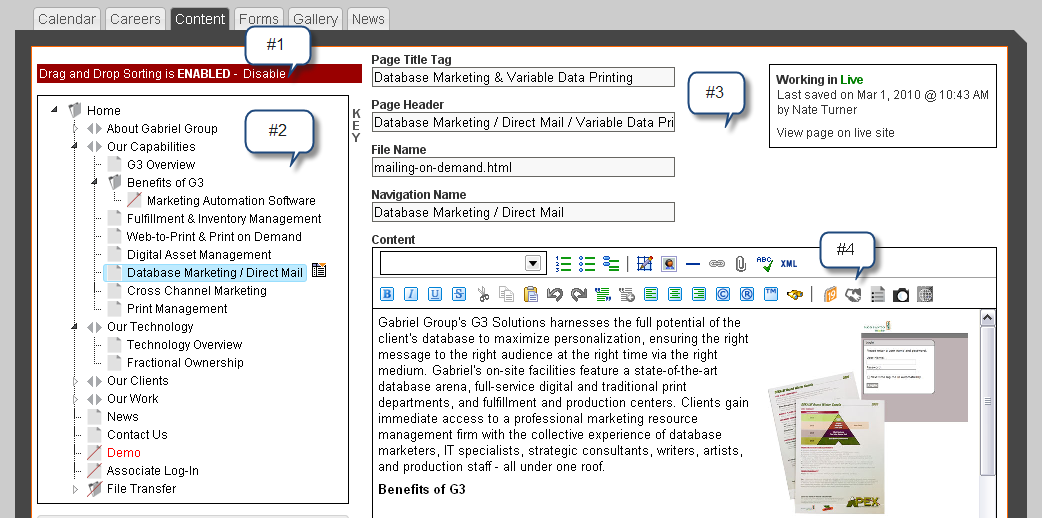Collapse the Our Technology node
1042x518 pixels.
point(75,326)
